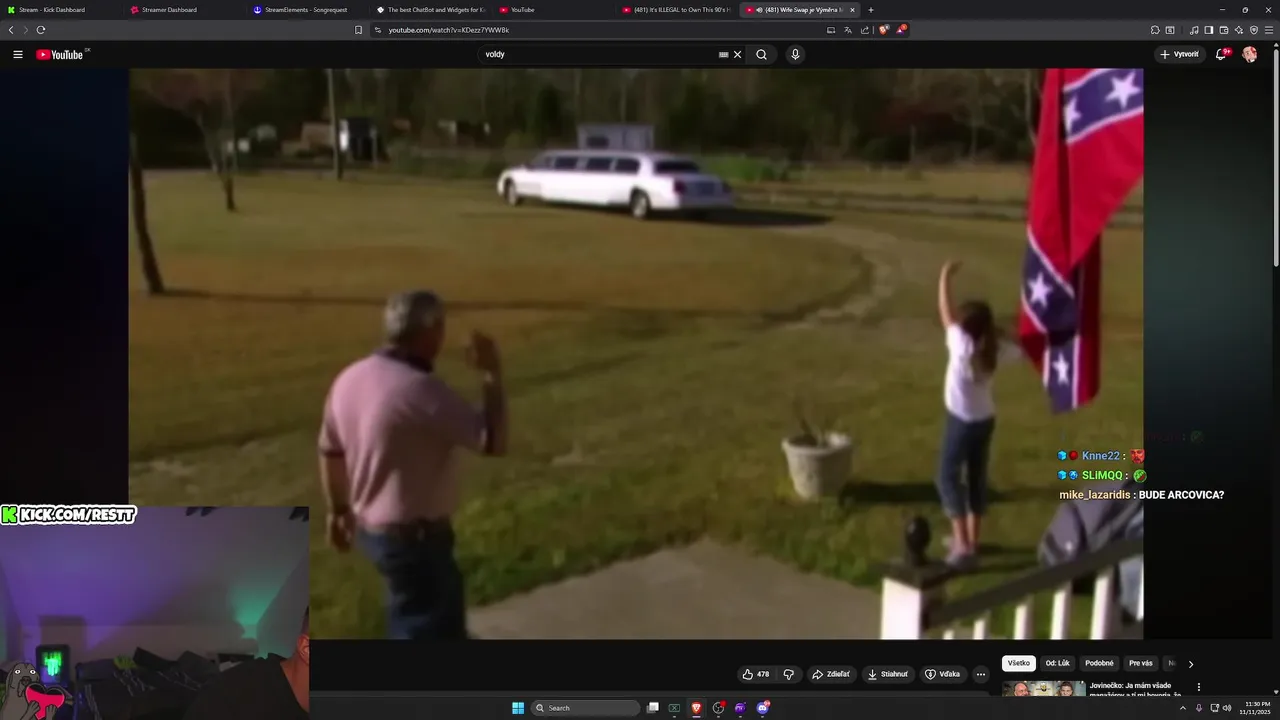Expand the system tray hidden icons chevron
The width and height of the screenshot is (1280, 720).
coord(1181,708)
